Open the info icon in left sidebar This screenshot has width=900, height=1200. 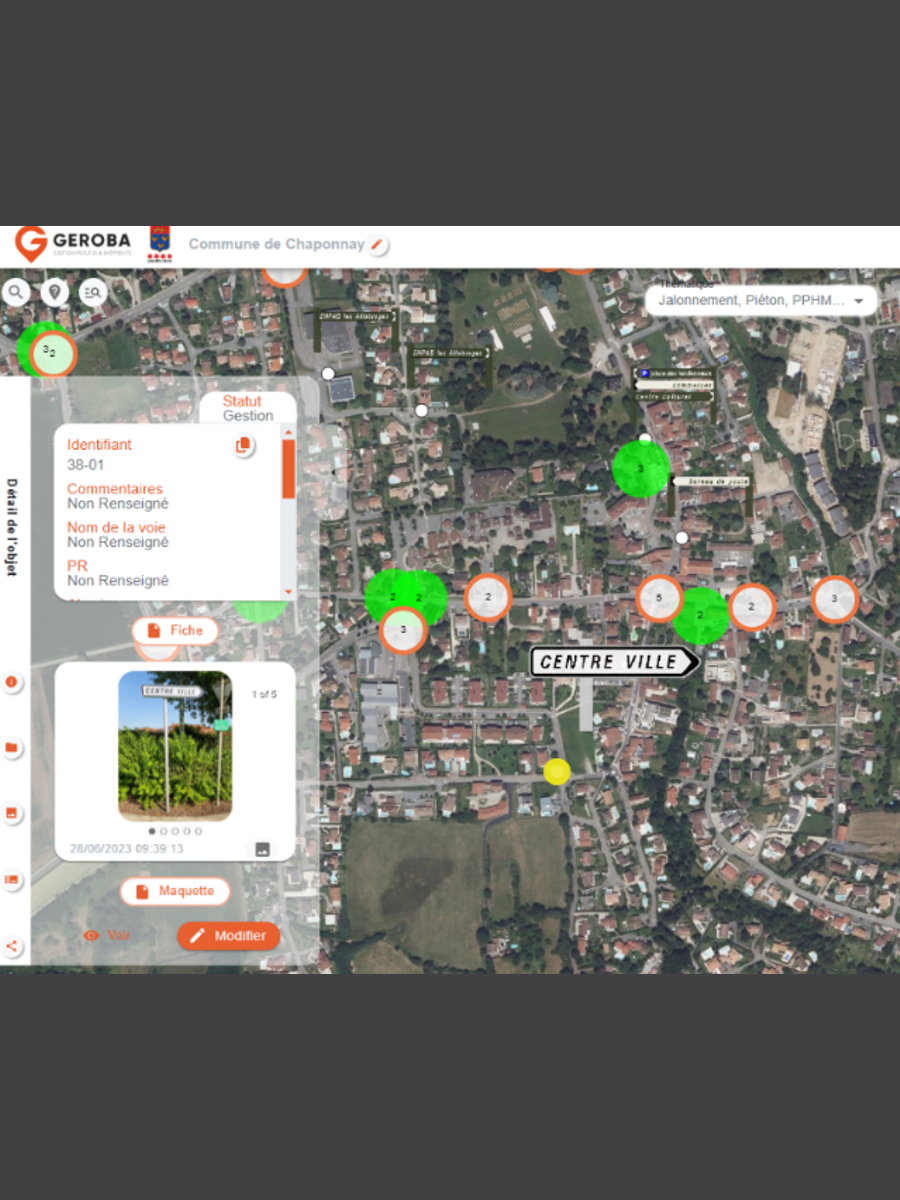pos(12,682)
